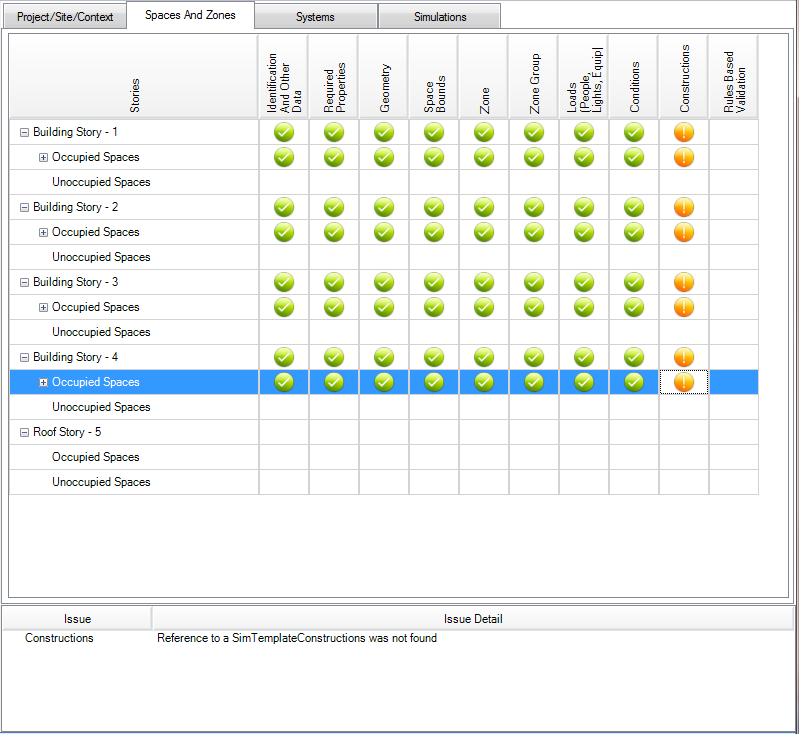Image resolution: width=799 pixels, height=734 pixels.
Task: Click Geometry green check for Building Story - 2
Action: tap(384, 207)
